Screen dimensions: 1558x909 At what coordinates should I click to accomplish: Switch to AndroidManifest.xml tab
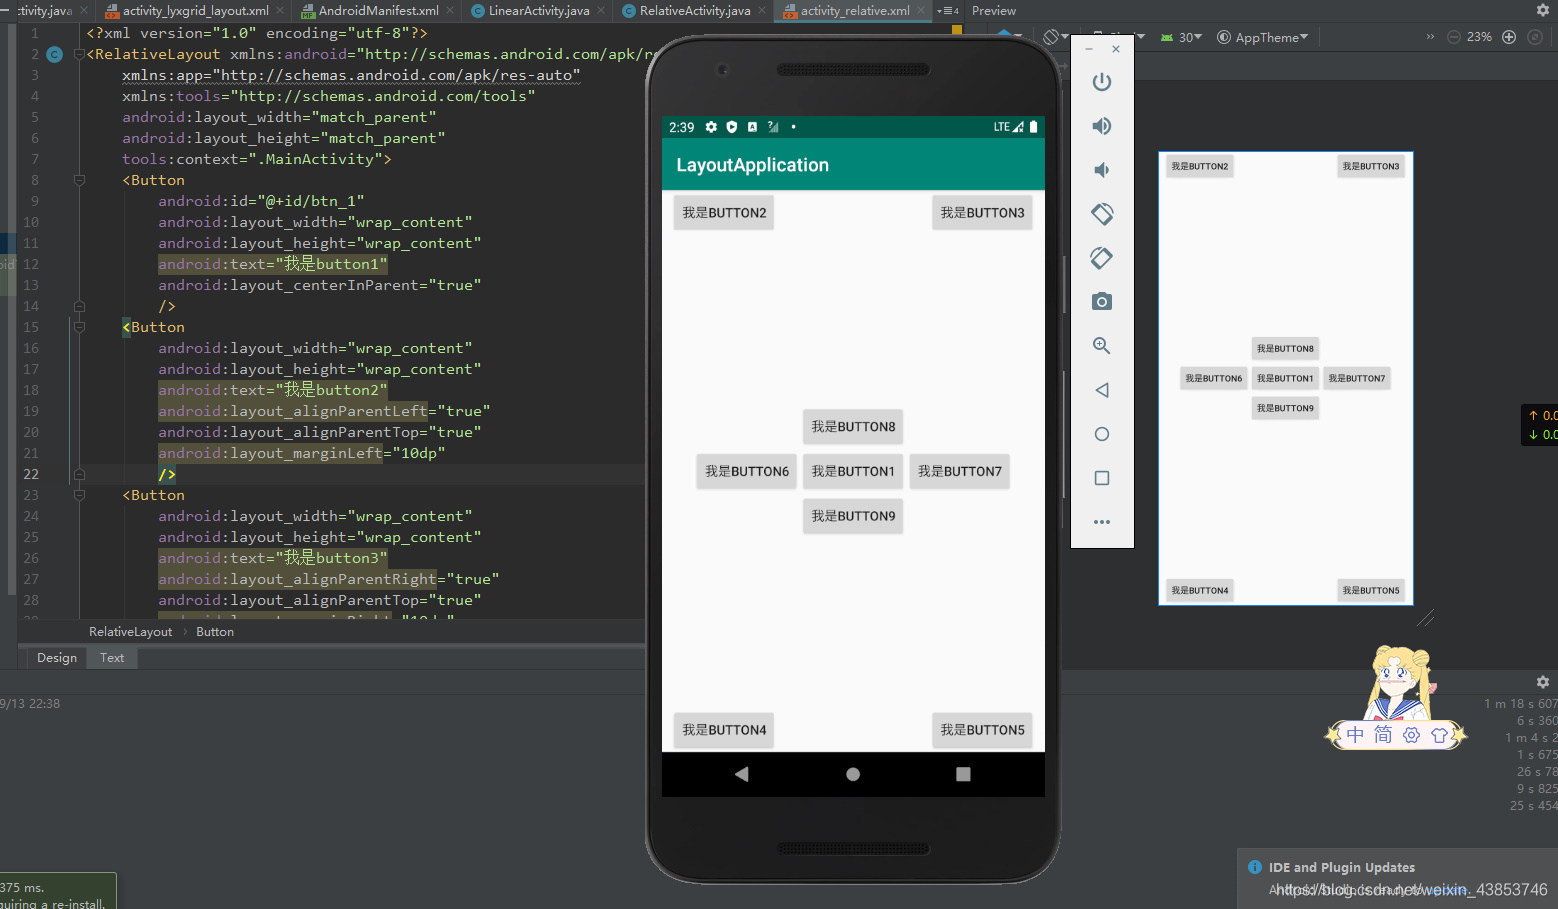(x=379, y=11)
